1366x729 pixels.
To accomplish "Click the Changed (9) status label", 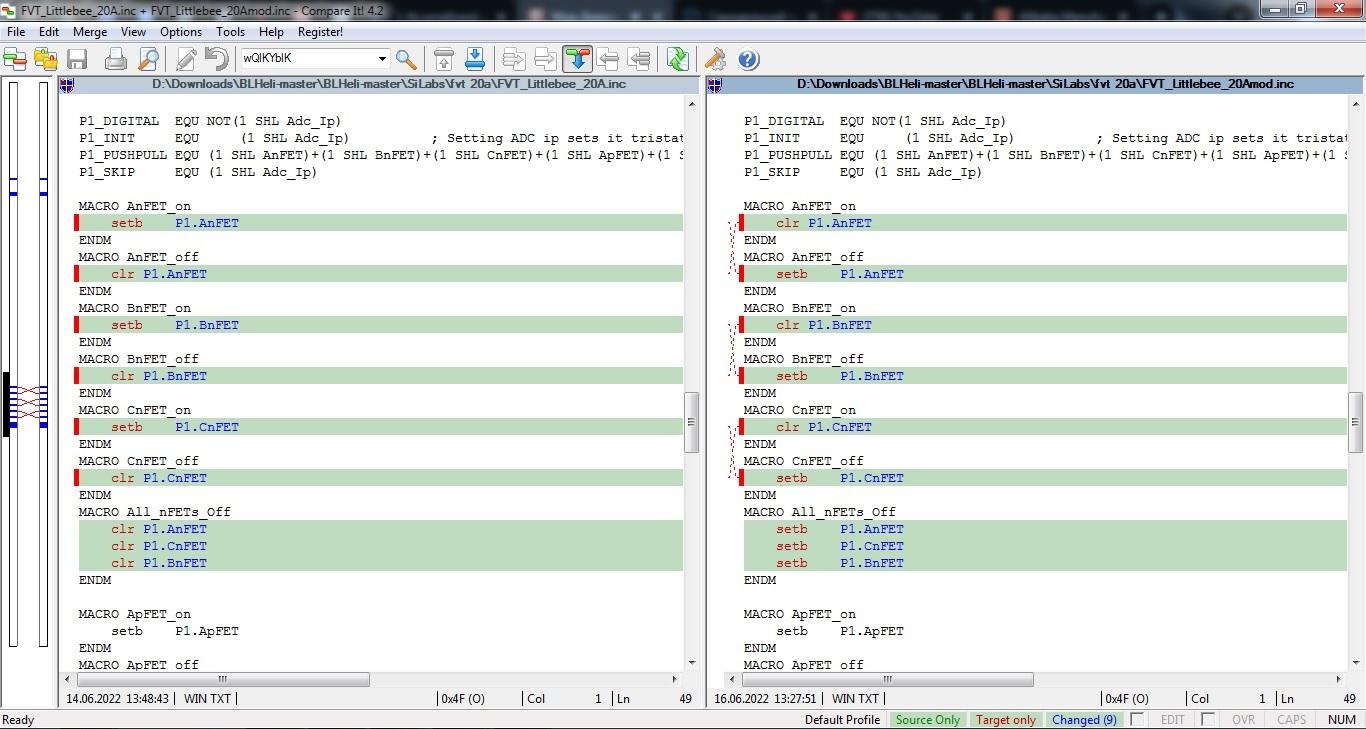I will tap(1083, 720).
